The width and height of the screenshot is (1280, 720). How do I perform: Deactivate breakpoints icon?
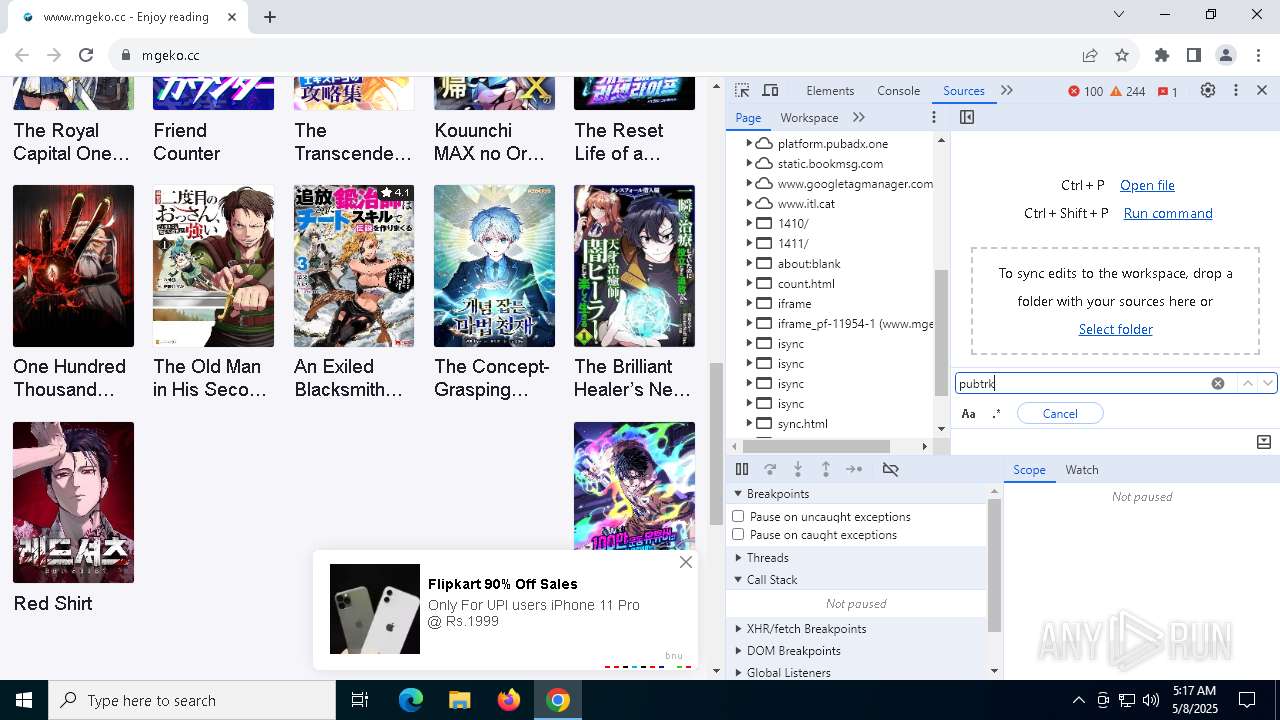pyautogui.click(x=890, y=469)
